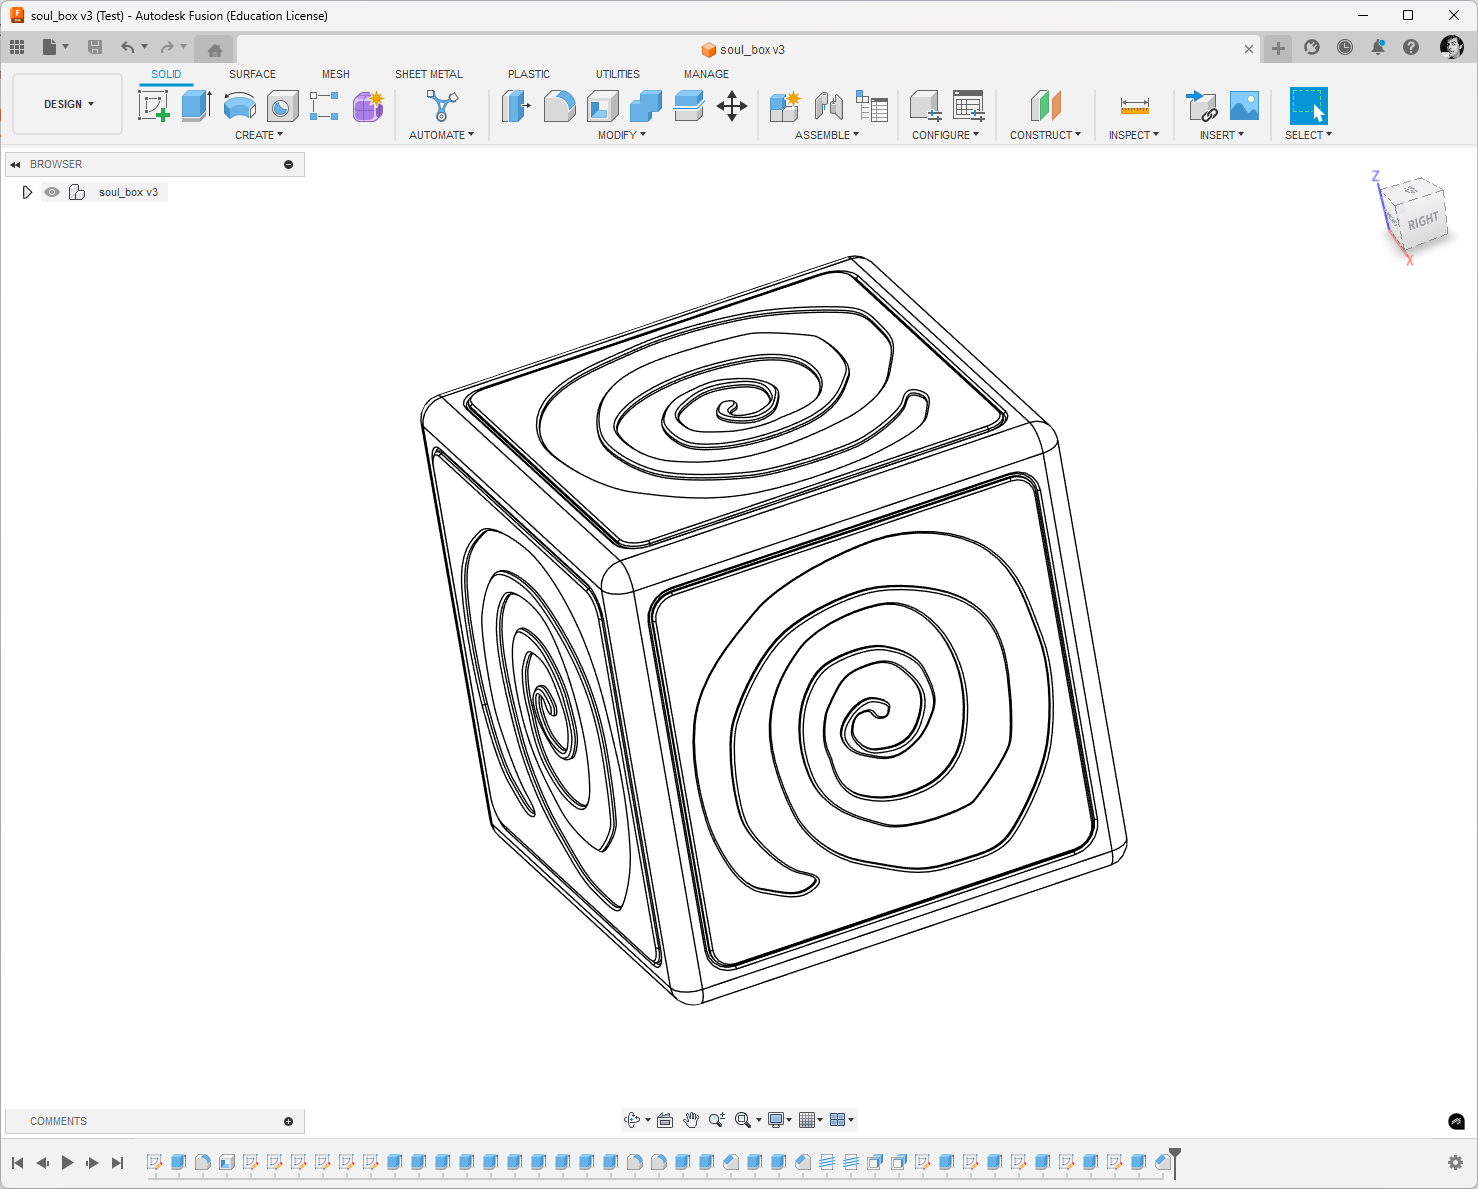Open the Design workspace dropdown
The width and height of the screenshot is (1478, 1189).
(x=68, y=104)
